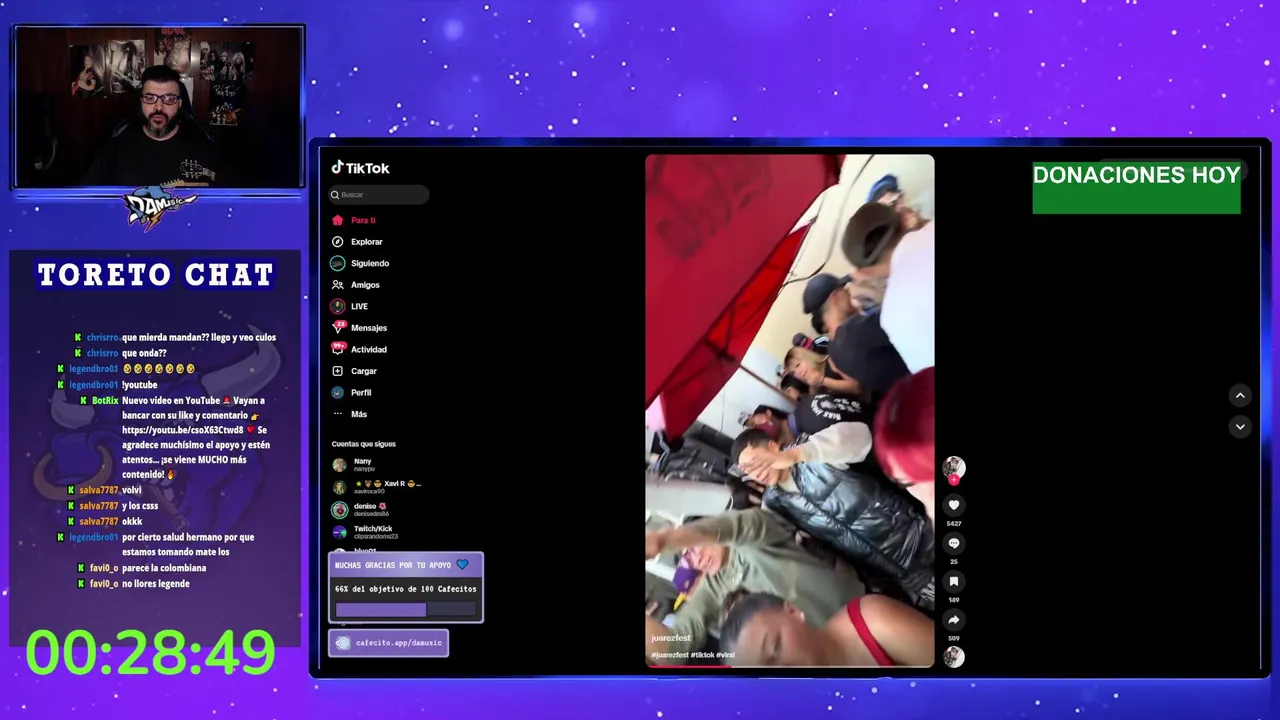This screenshot has width=1280, height=720.
Task: Click the video progress bar
Action: click(x=790, y=666)
